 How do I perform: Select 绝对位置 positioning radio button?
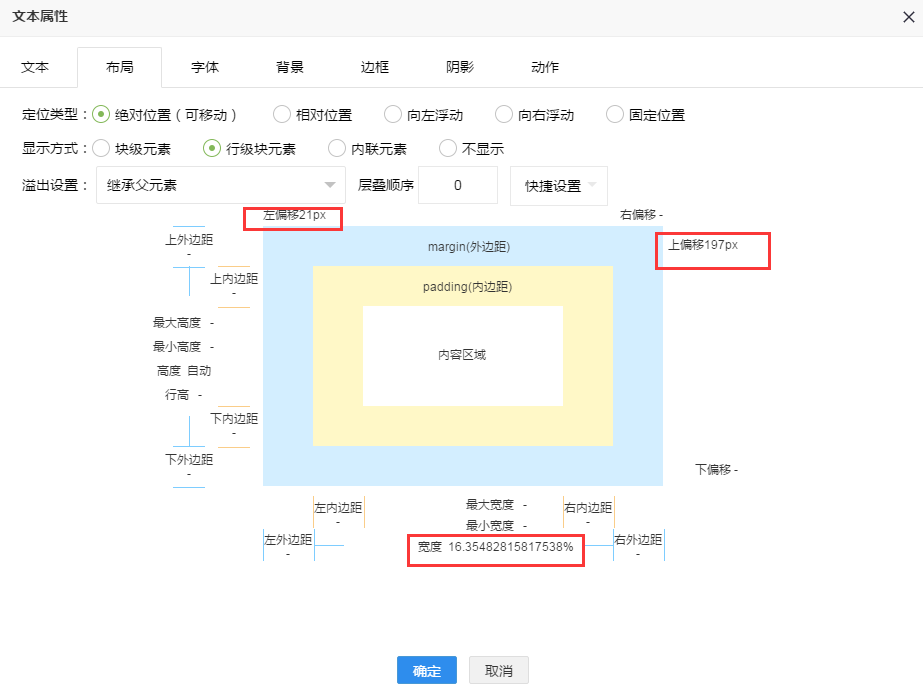(101, 115)
